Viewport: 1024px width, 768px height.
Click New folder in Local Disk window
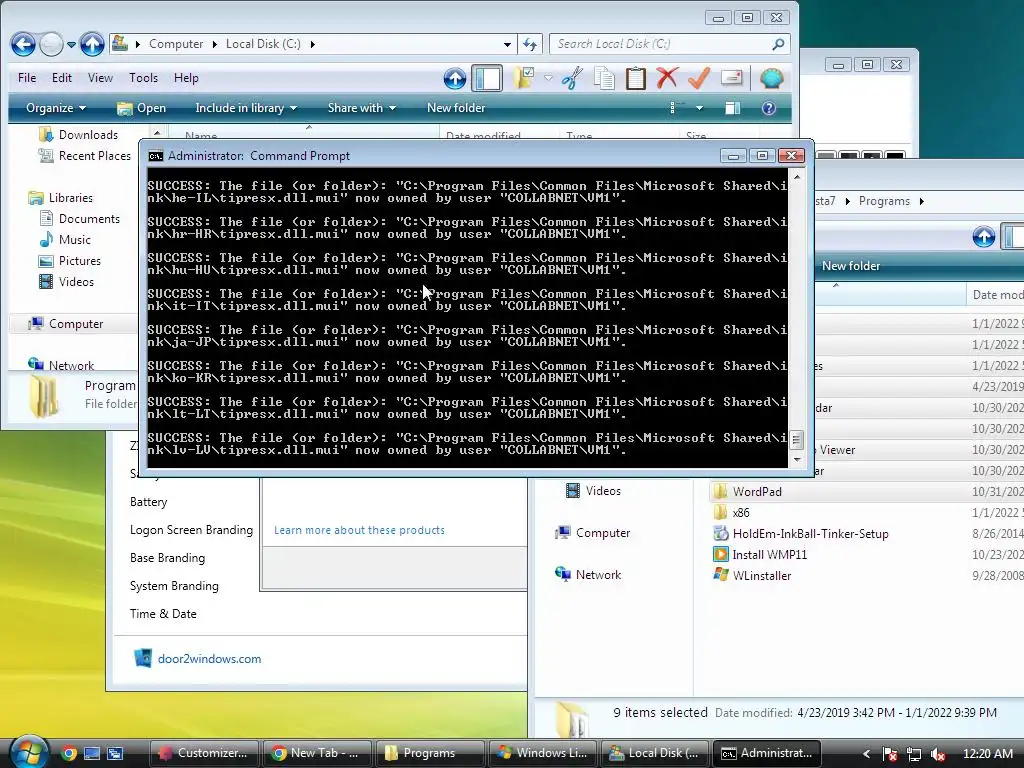pos(456,108)
